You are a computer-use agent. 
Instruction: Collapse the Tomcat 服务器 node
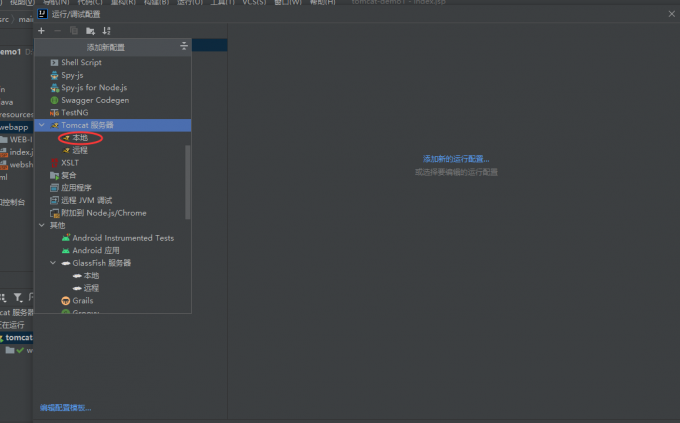point(42,125)
